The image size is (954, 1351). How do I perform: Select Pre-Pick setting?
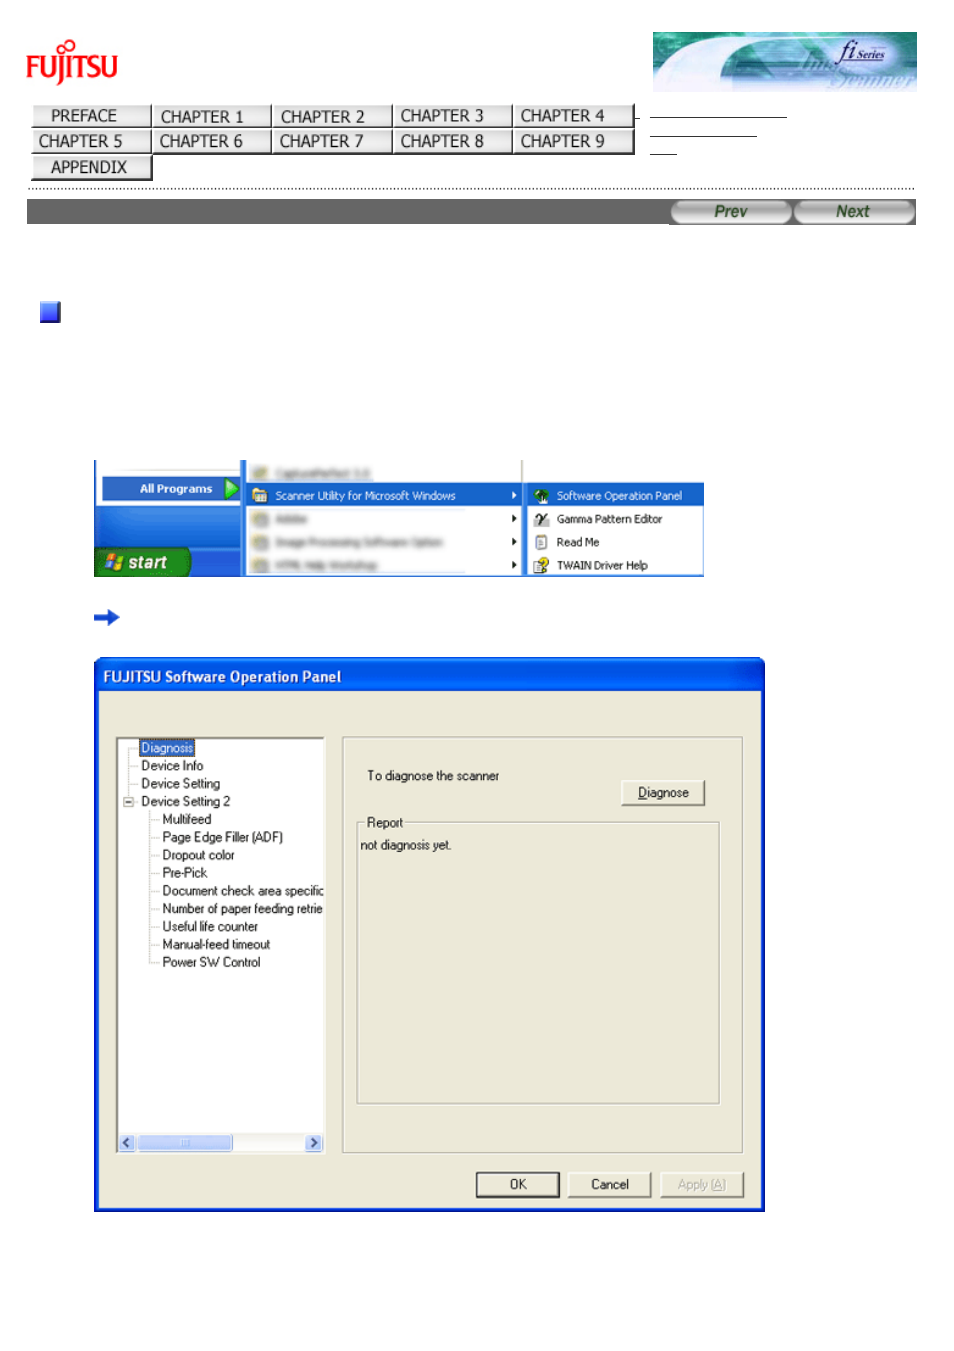point(185,873)
